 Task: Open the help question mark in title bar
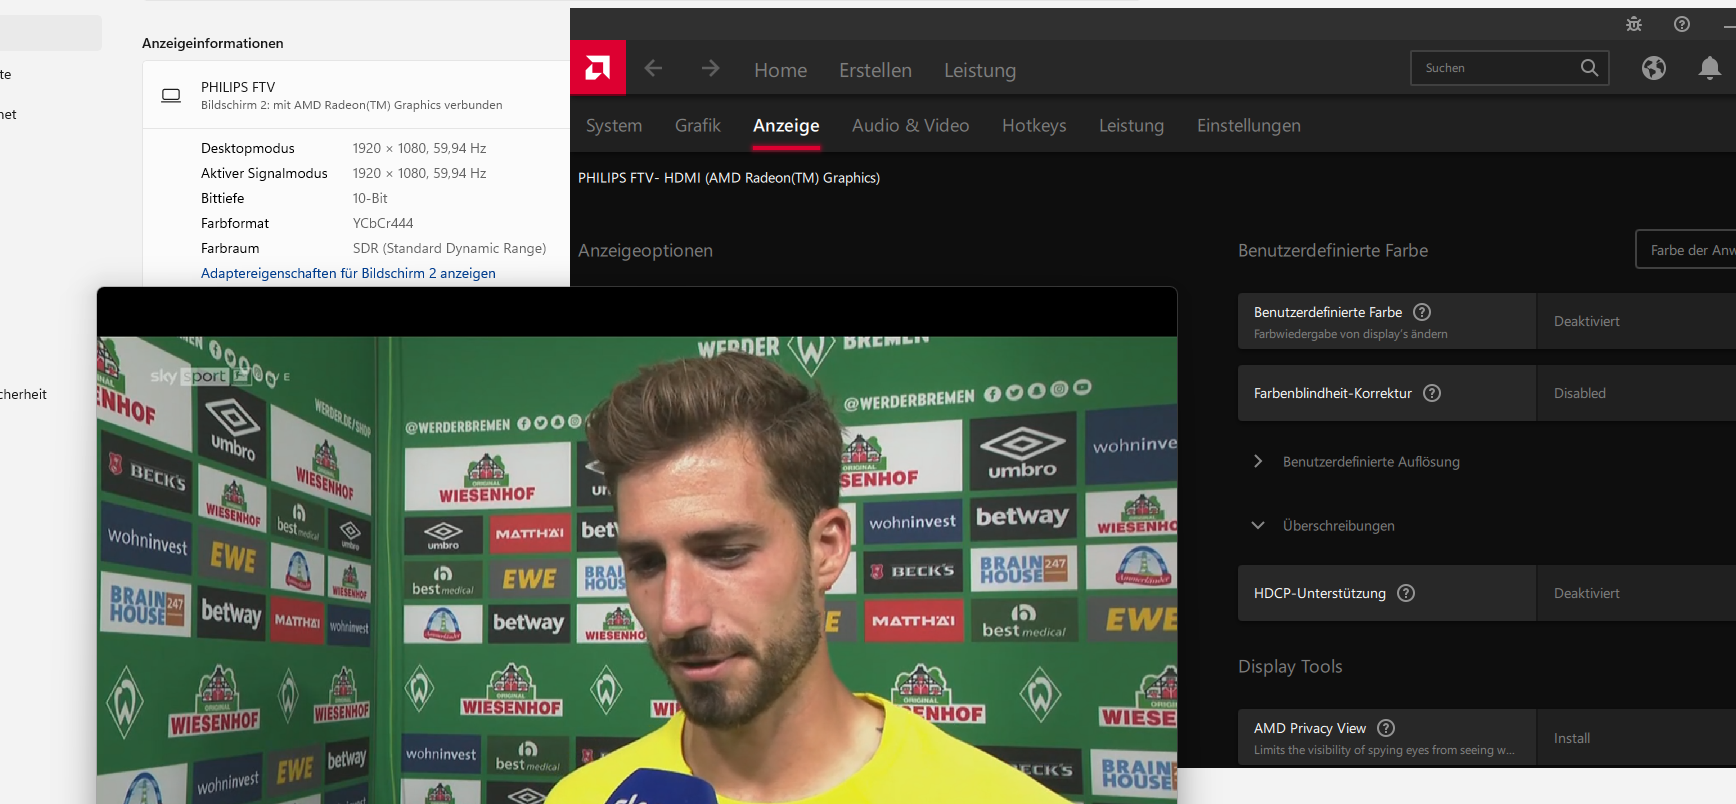tap(1682, 24)
